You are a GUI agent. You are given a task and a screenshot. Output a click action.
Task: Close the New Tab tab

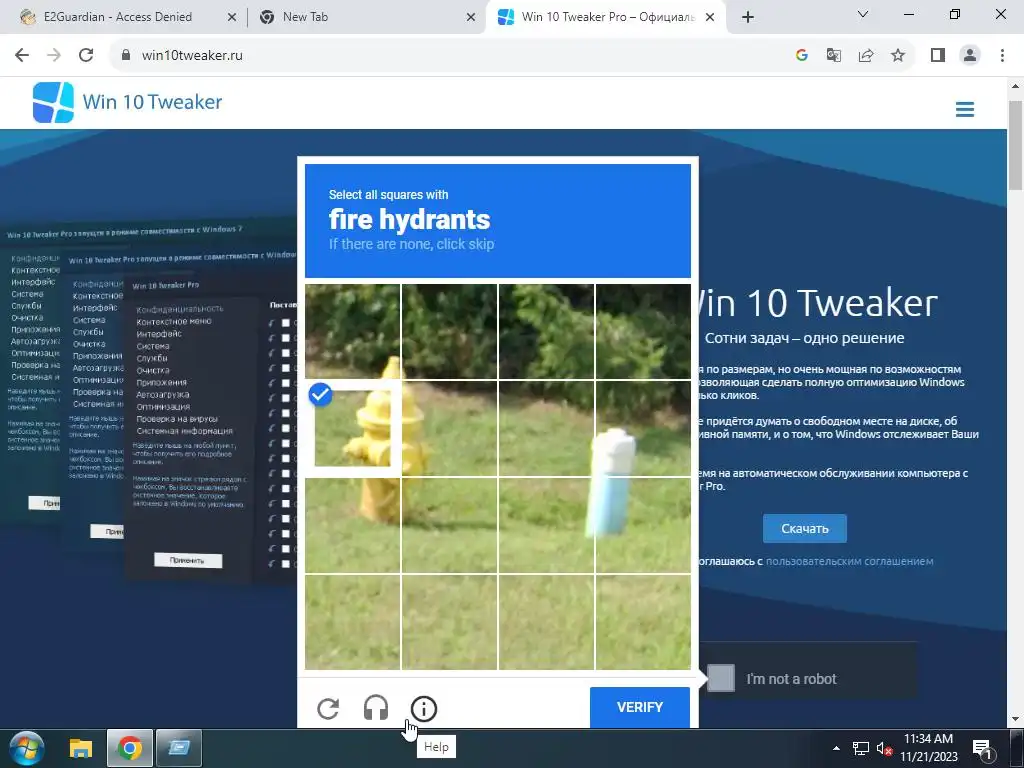[x=471, y=18]
